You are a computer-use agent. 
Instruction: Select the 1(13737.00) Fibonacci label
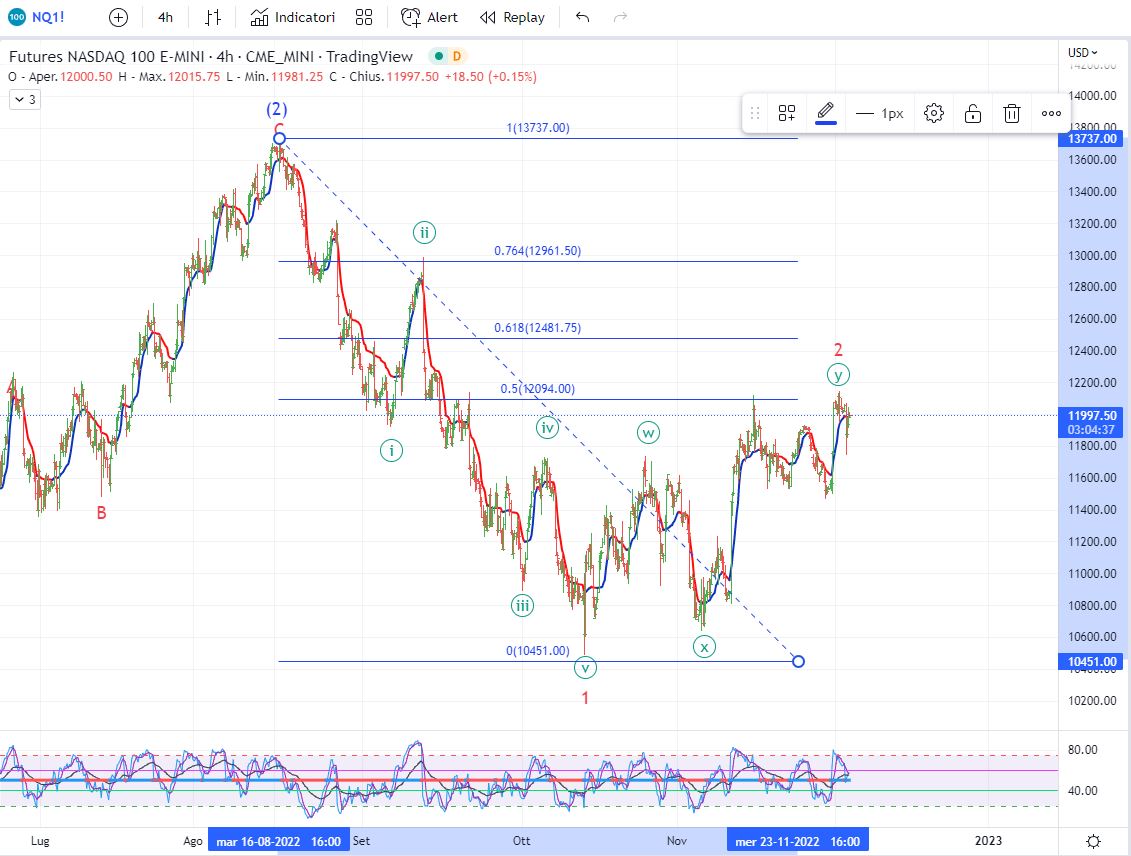coord(537,128)
